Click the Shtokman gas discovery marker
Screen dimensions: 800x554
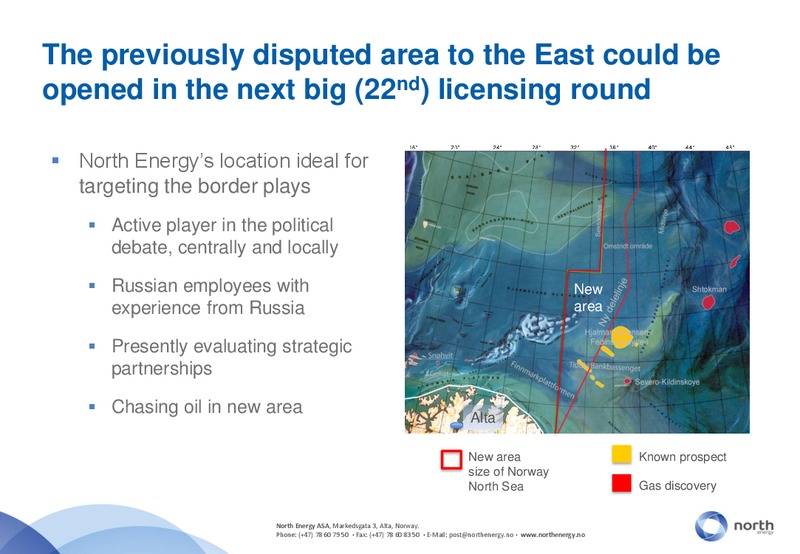click(708, 303)
